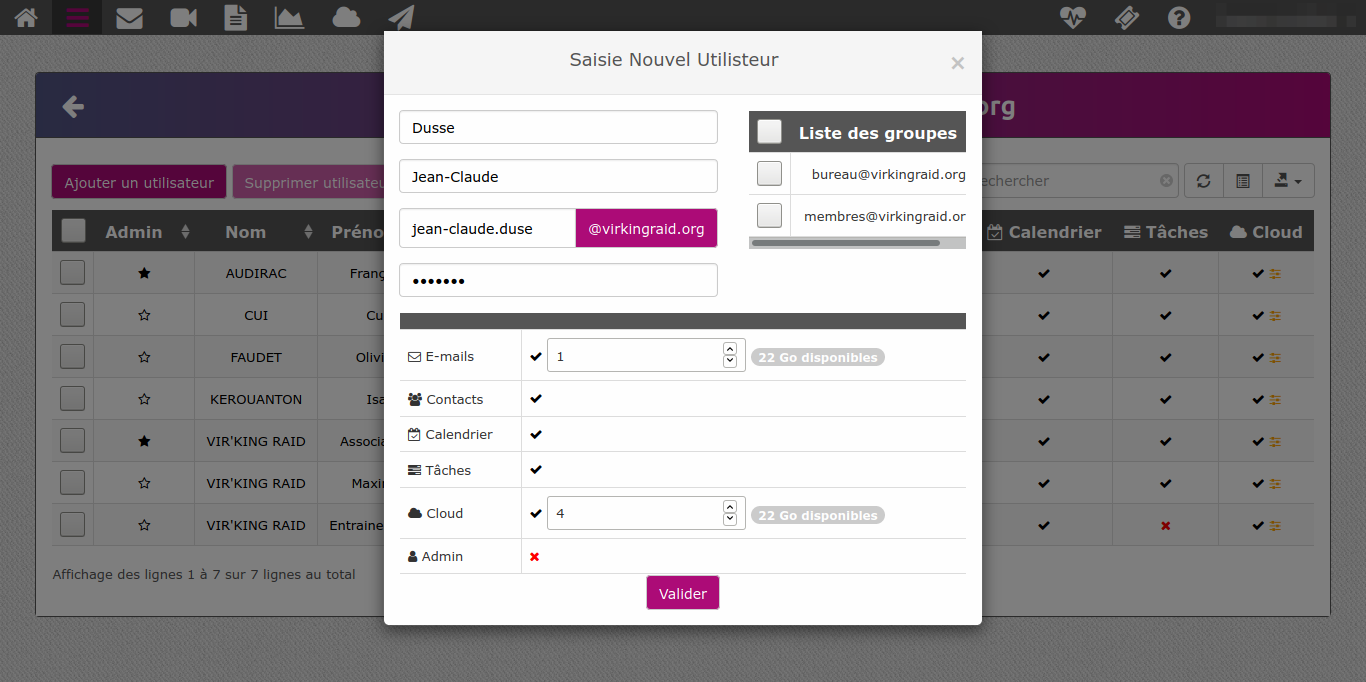
Task: Open the video camera icon
Action: [183, 17]
